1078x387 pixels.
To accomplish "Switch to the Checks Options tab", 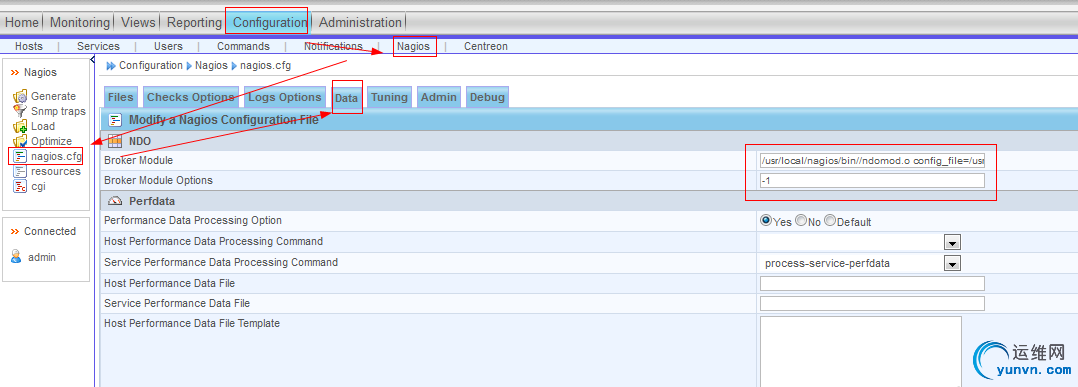I will click(190, 97).
